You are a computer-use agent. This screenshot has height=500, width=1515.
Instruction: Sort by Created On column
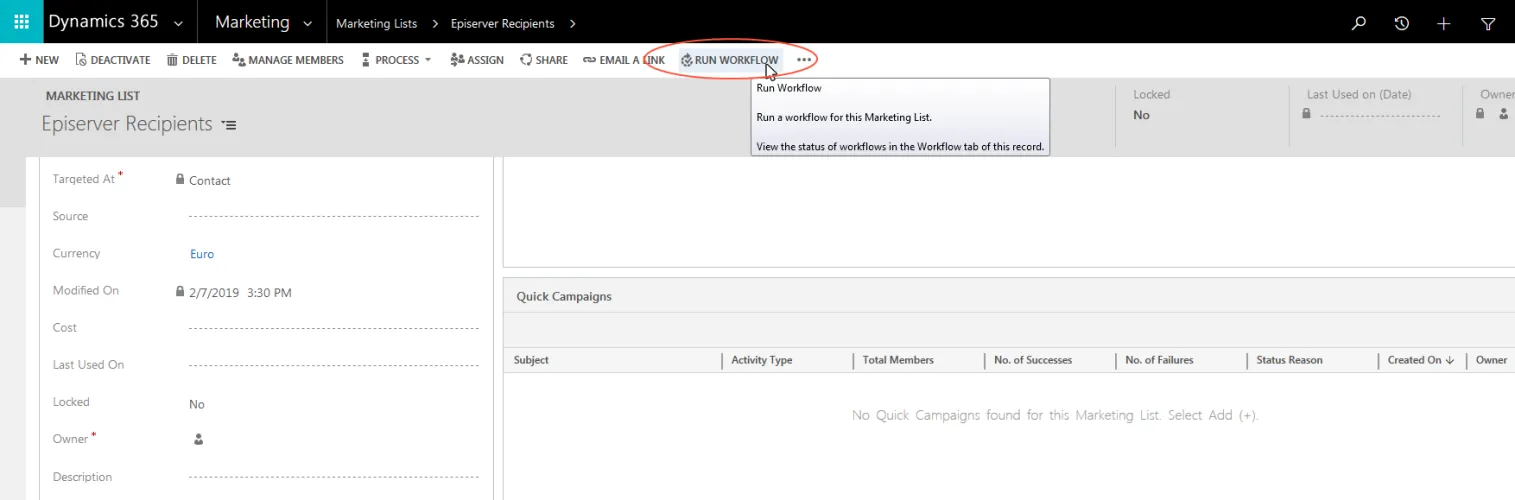(1420, 360)
